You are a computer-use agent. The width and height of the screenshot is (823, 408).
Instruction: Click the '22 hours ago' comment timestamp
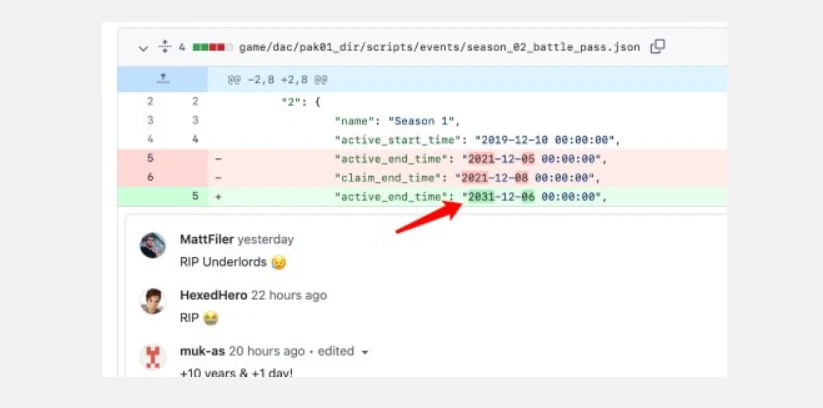point(289,296)
